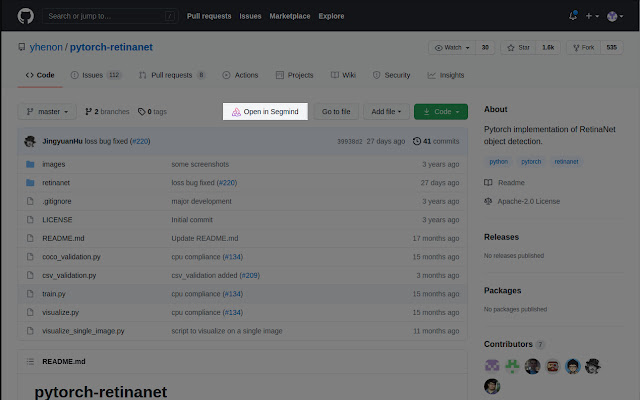Screen dimensions: 640x400
Task: Open the notifications bell icon
Action: pos(573,16)
